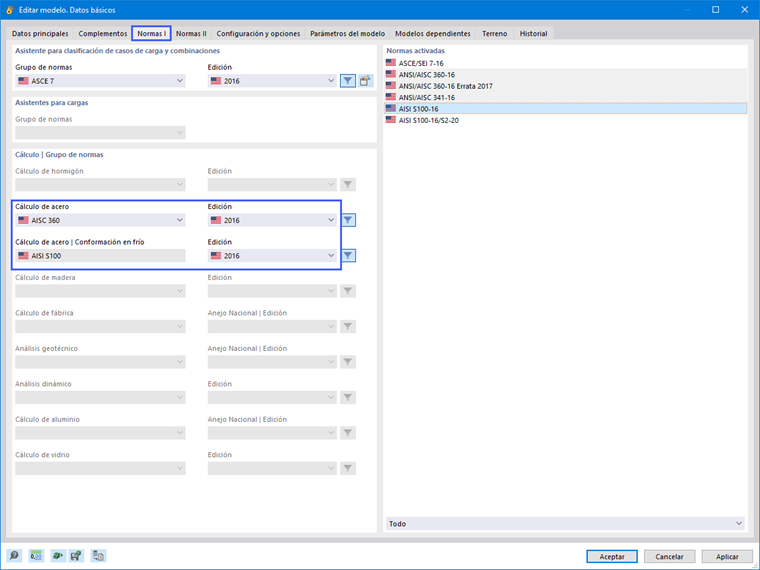Switch to the Normas II tab
This screenshot has width=760, height=570.
(191, 33)
